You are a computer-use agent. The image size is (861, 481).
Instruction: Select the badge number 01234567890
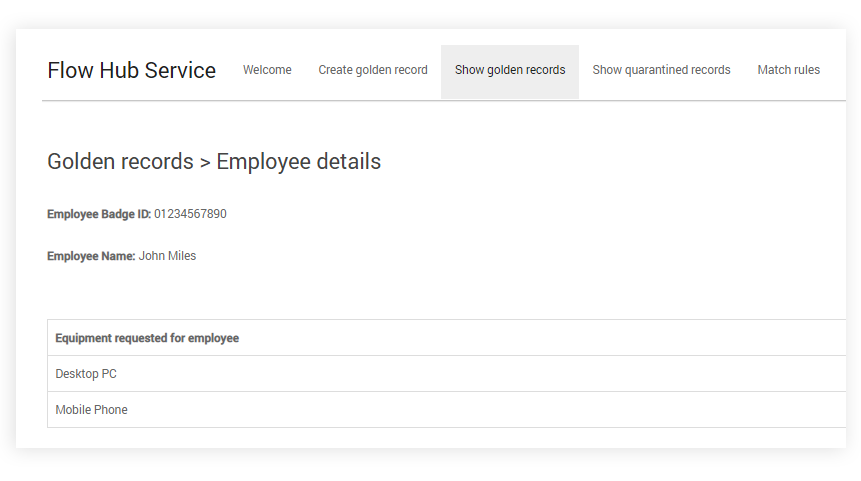pyautogui.click(x=190, y=214)
